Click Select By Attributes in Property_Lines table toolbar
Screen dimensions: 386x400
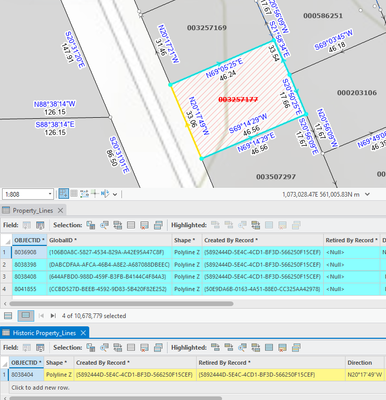[91, 225]
